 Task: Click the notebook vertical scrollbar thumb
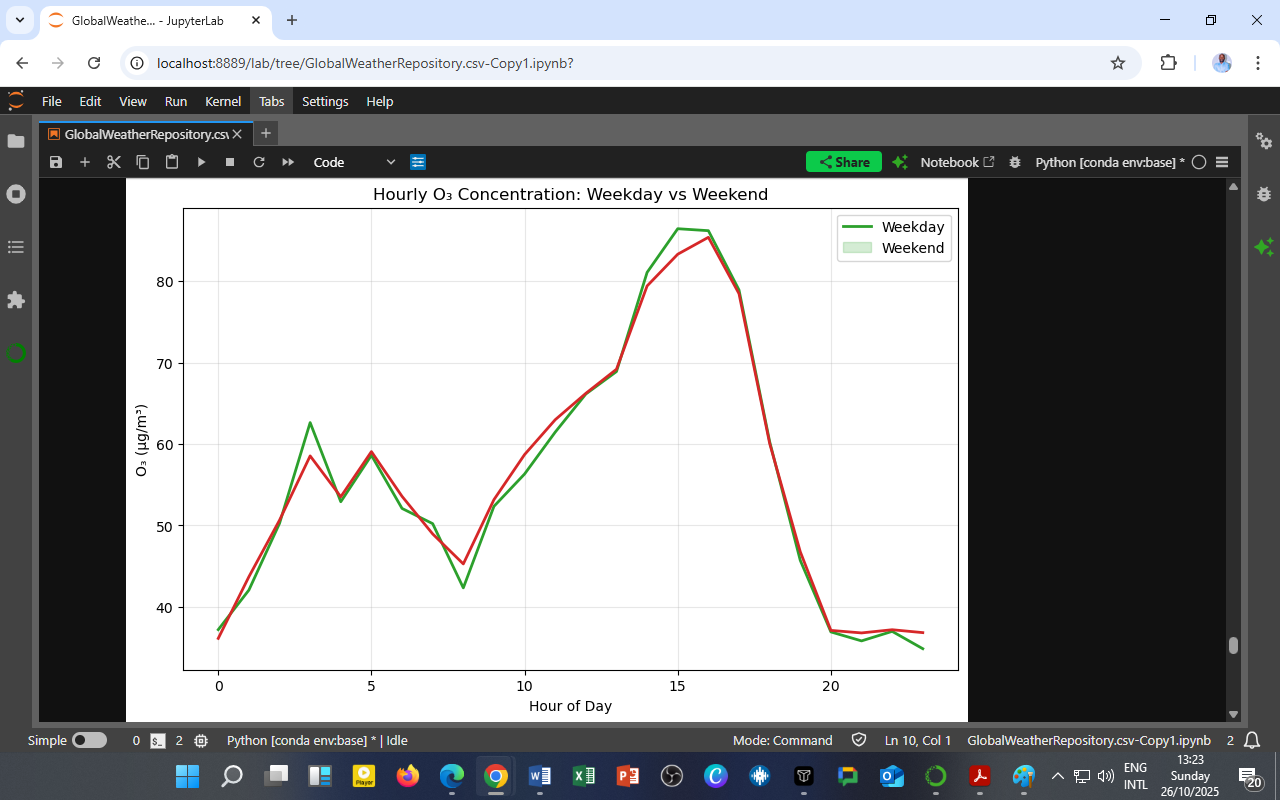(x=1233, y=645)
